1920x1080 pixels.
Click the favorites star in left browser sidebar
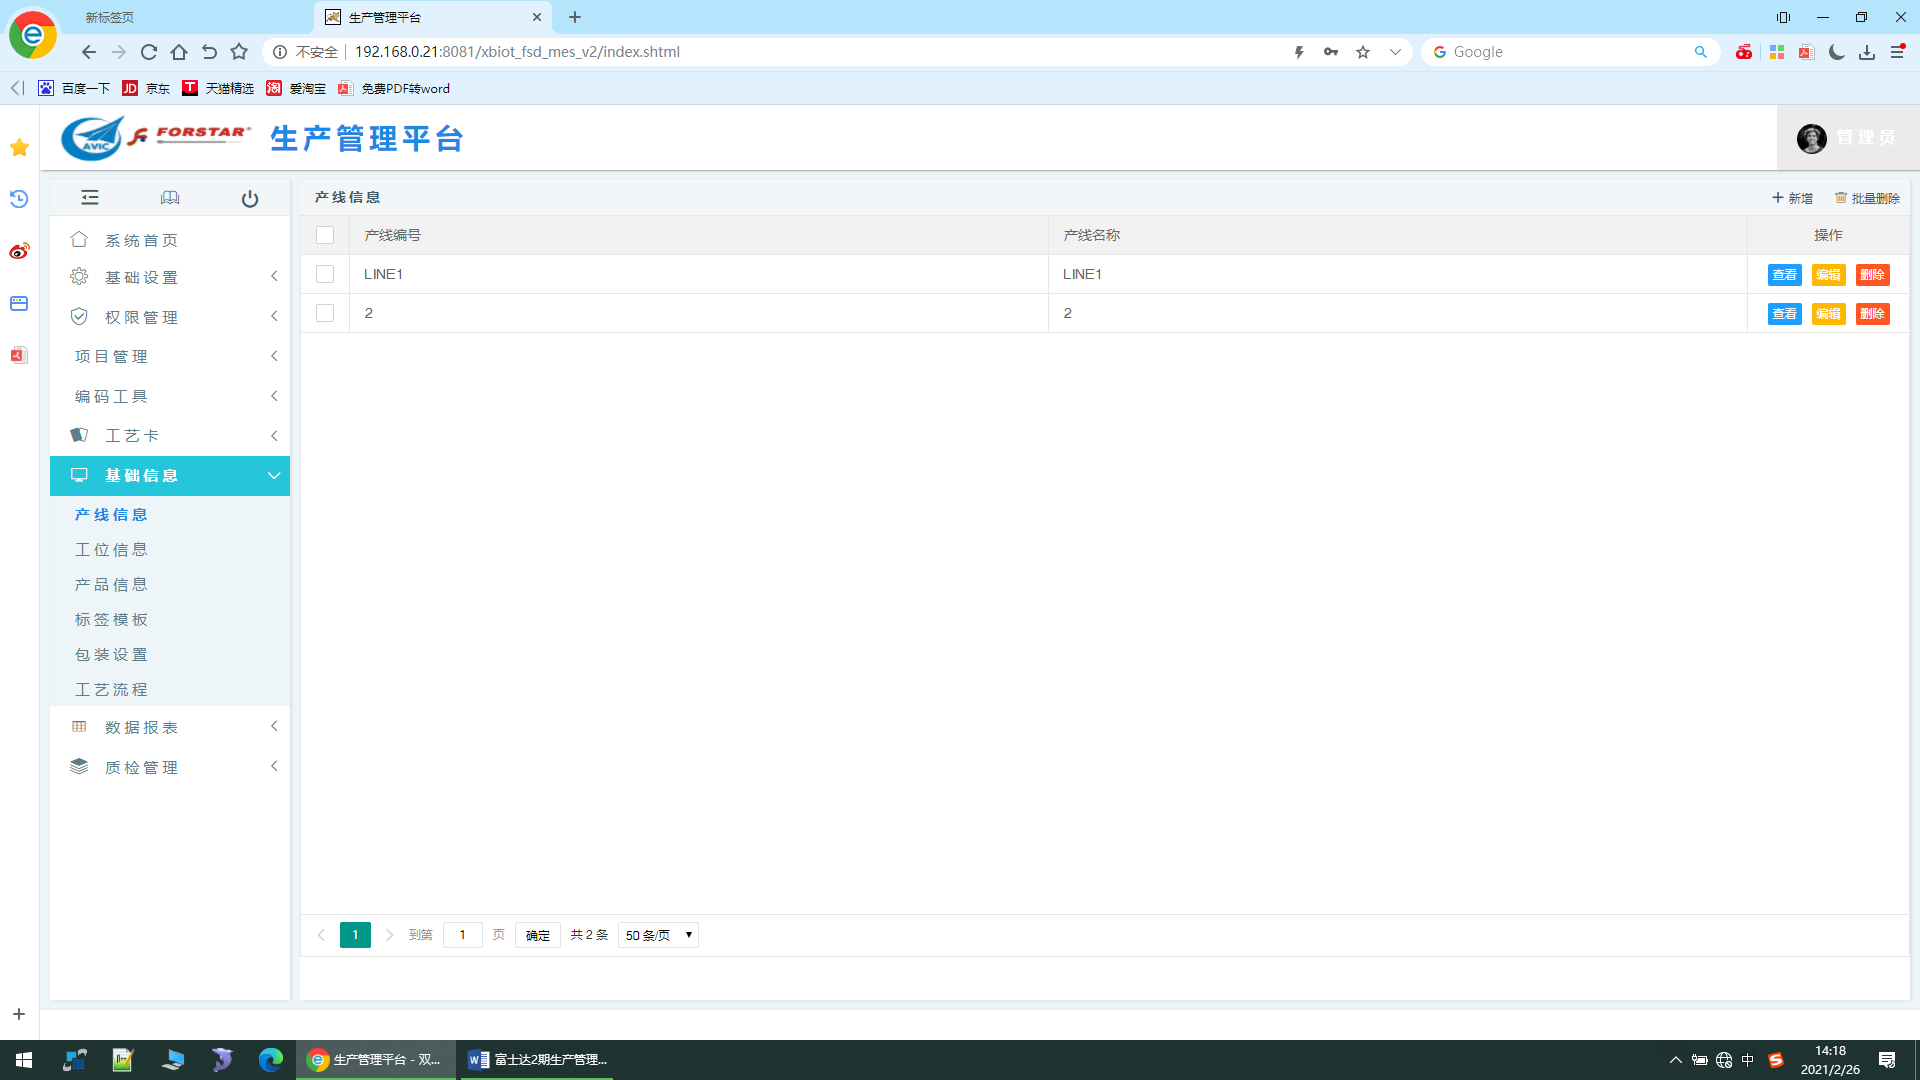(x=19, y=148)
